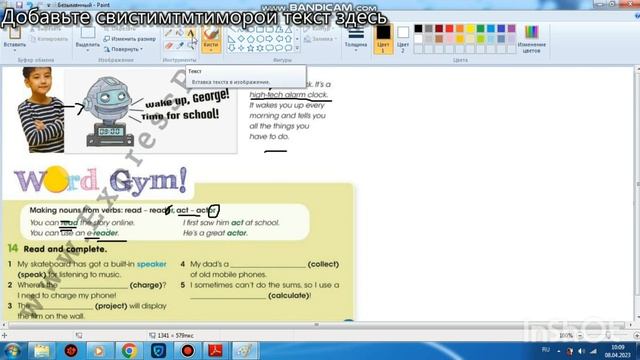Pick the yellow color swatch
Screen dimensions: 640x360
pyautogui.click(x=470, y=28)
